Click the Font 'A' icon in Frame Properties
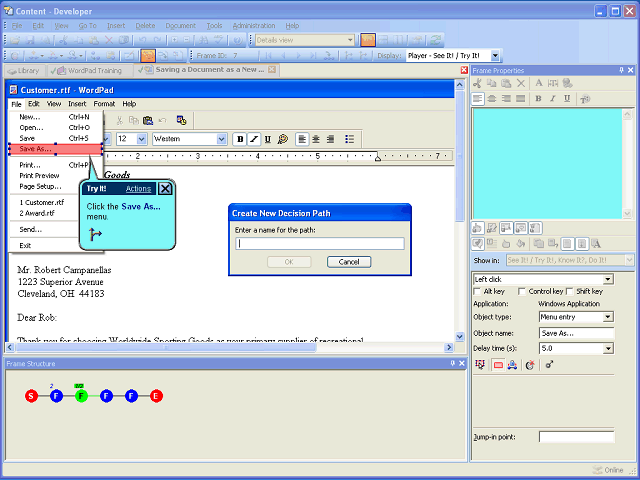Screen dimensions: 640x480 pyautogui.click(x=539, y=83)
